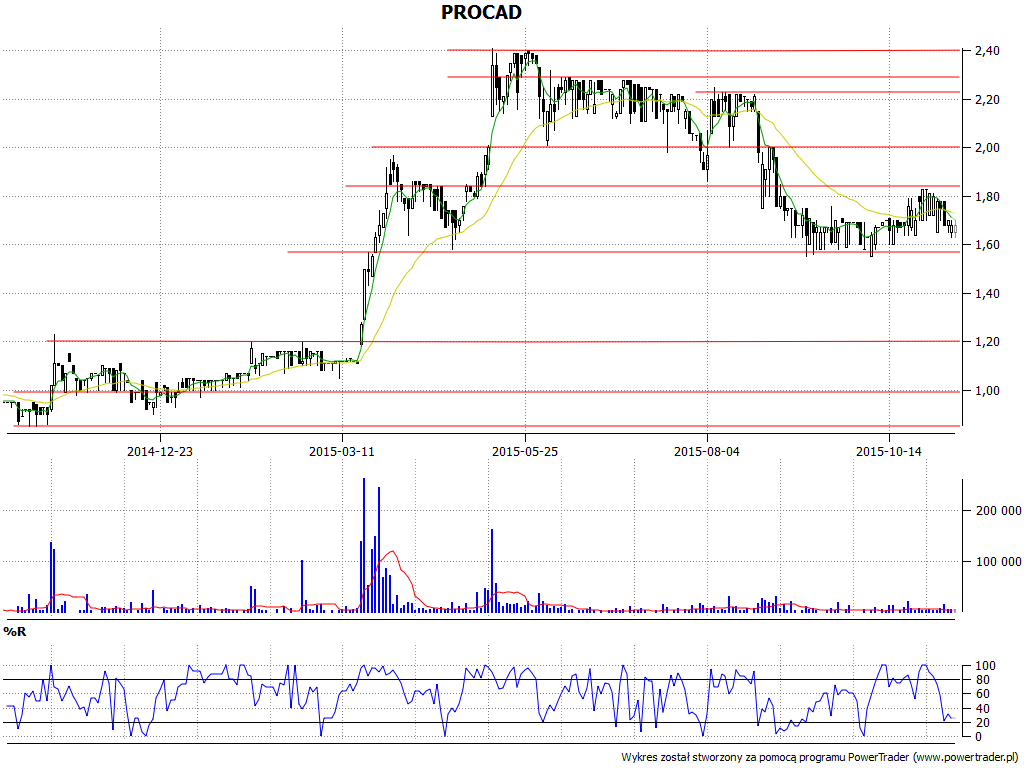This screenshot has height=768, width=1024.
Task: Click the 100 level on %R axis
Action: coord(985,666)
